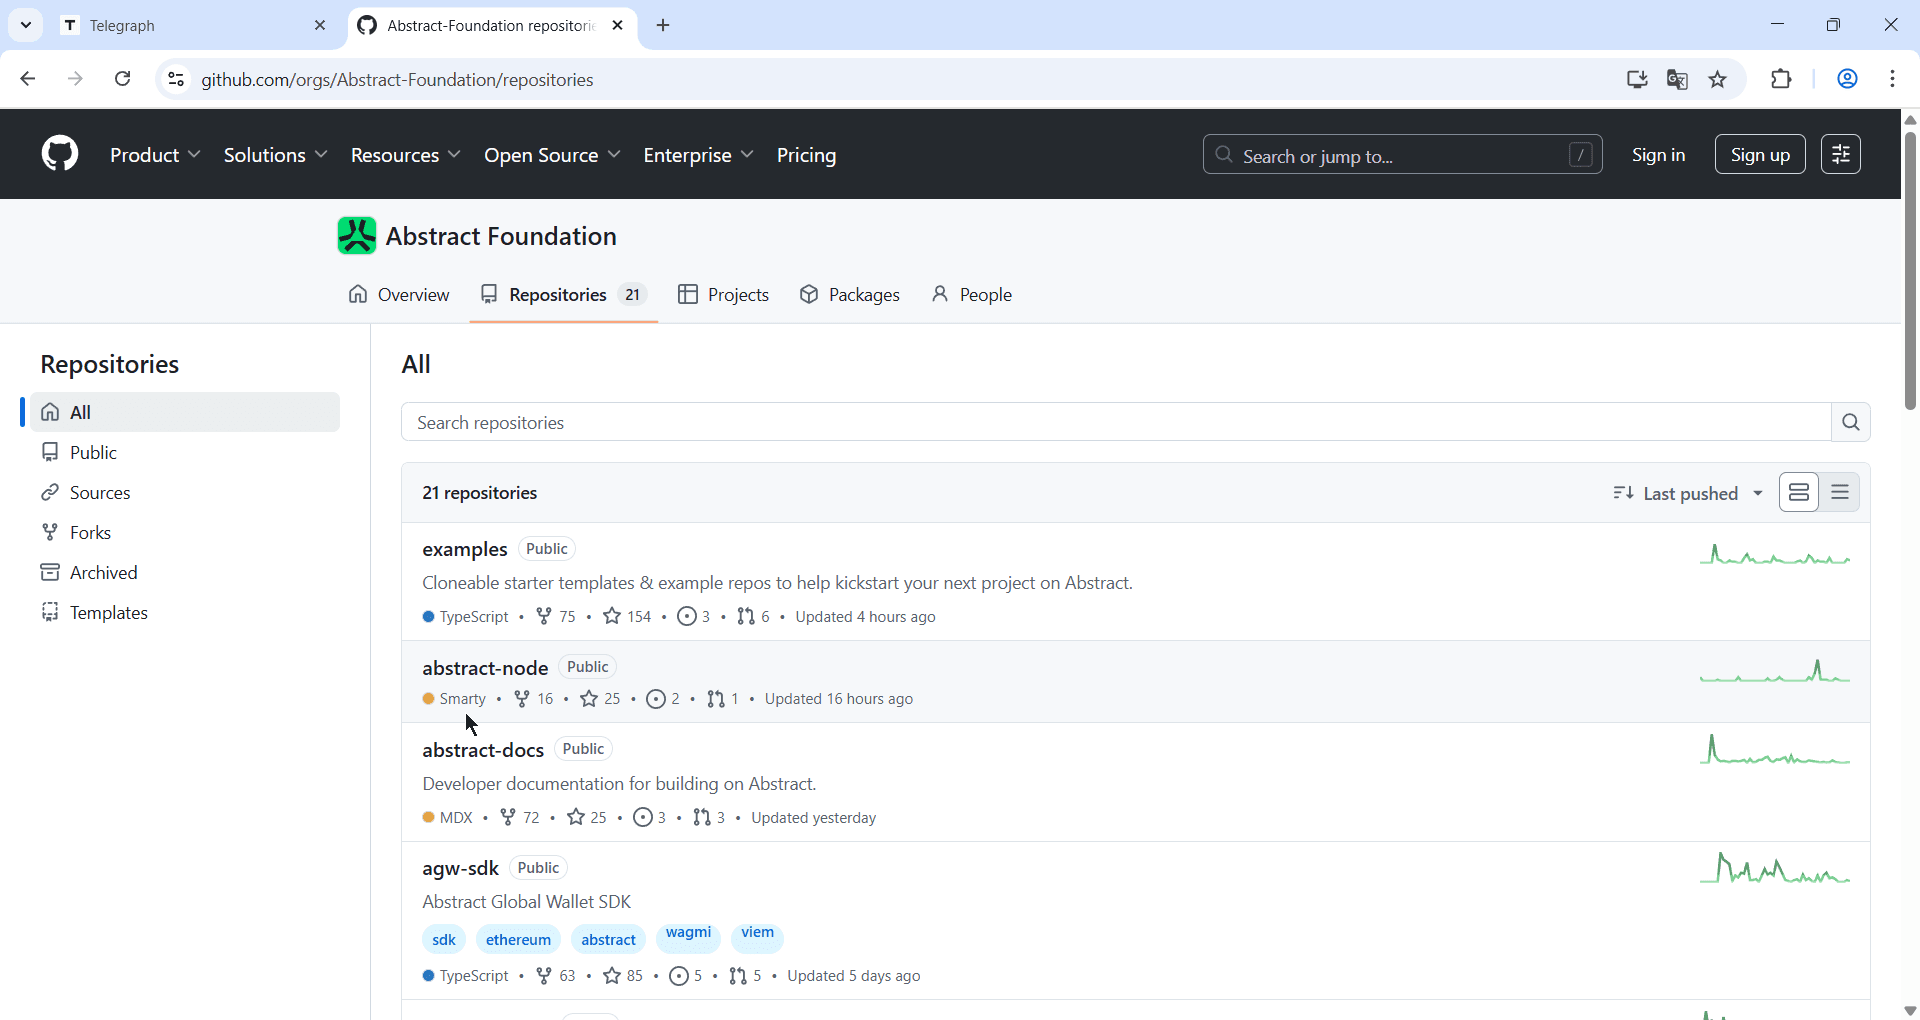Open the Pricing page
Image resolution: width=1920 pixels, height=1020 pixels.
(x=807, y=155)
